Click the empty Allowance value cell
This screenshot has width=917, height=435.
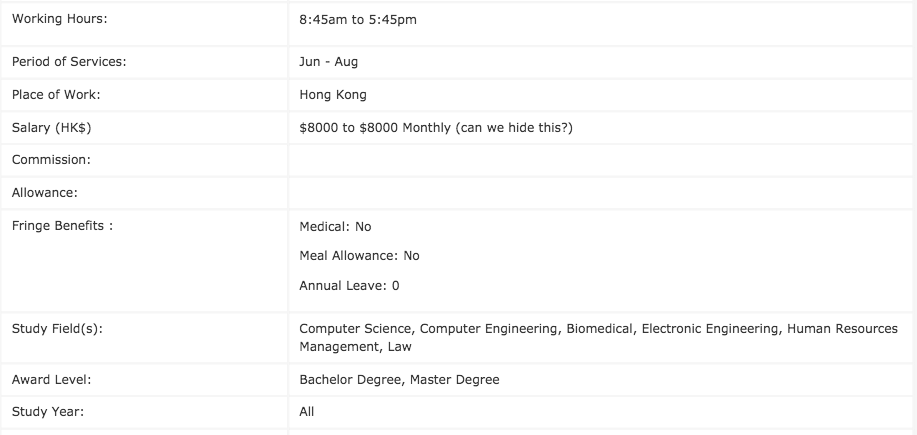(x=600, y=192)
